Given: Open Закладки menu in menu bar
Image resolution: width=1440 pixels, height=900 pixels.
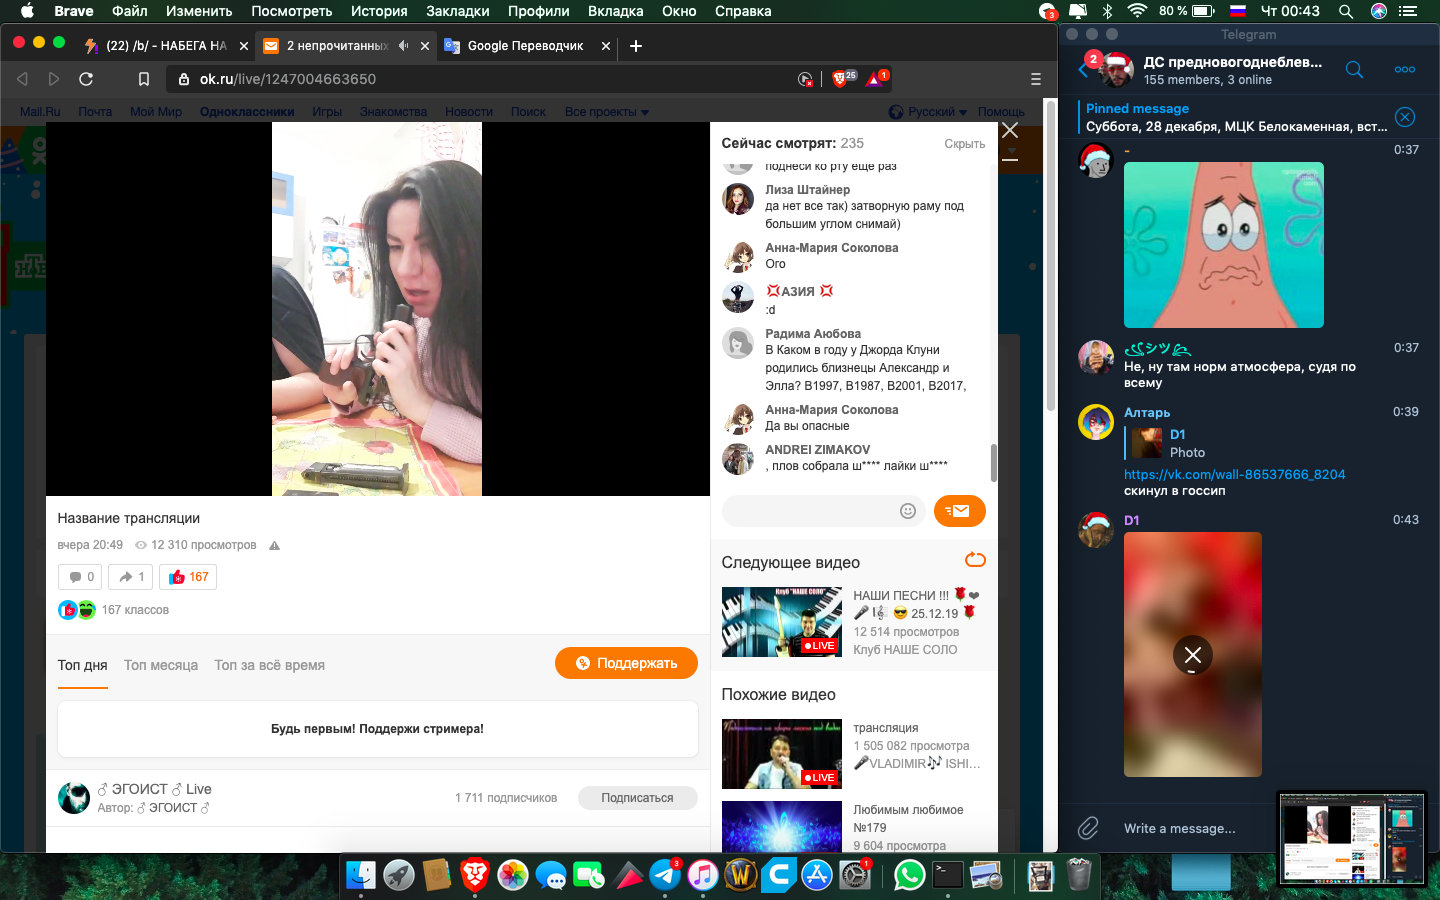Looking at the screenshot, I should click(457, 11).
